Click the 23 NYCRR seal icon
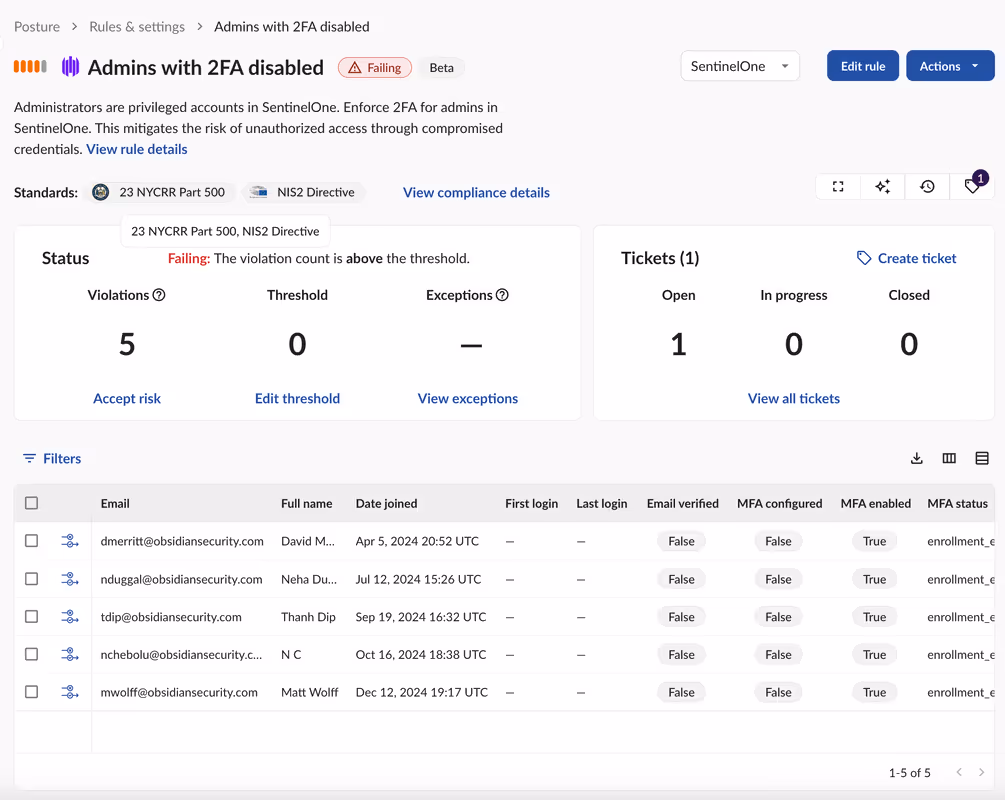 click(101, 192)
